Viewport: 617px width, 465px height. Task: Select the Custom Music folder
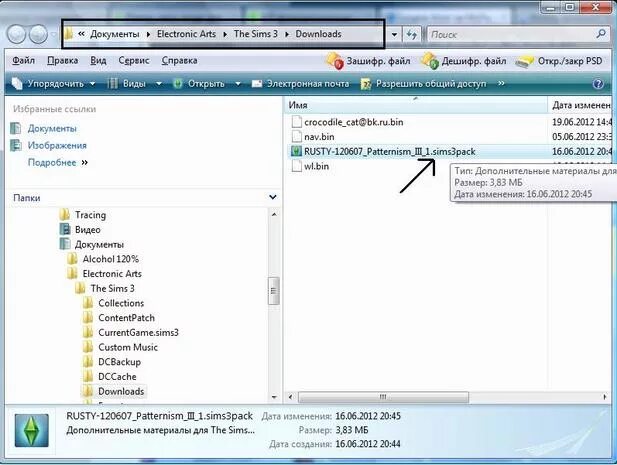tap(128, 347)
